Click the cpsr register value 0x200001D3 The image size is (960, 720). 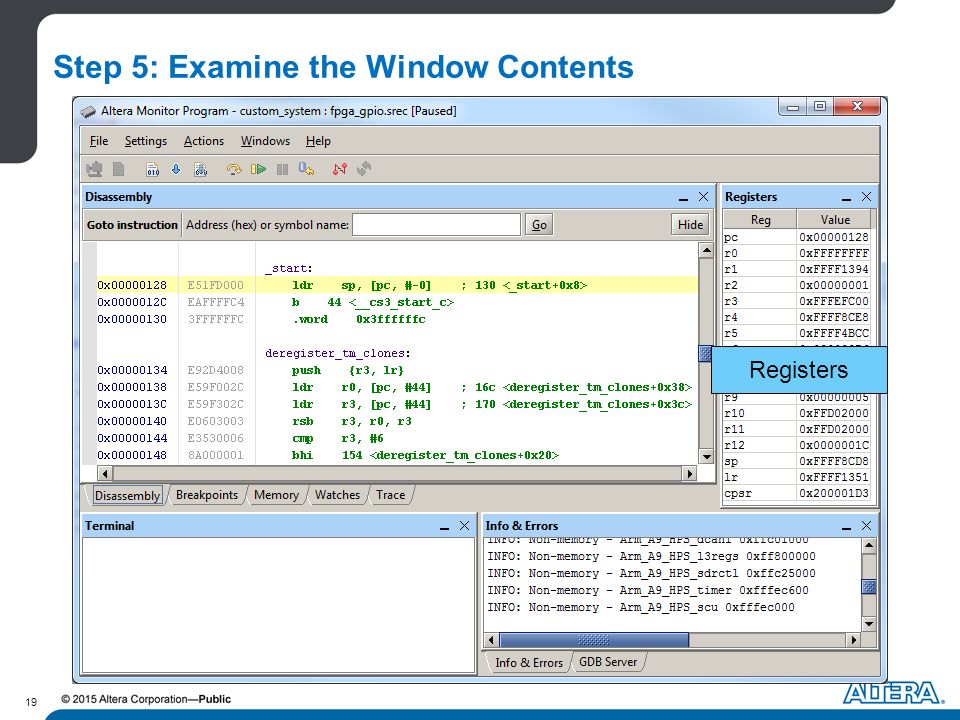coord(834,493)
